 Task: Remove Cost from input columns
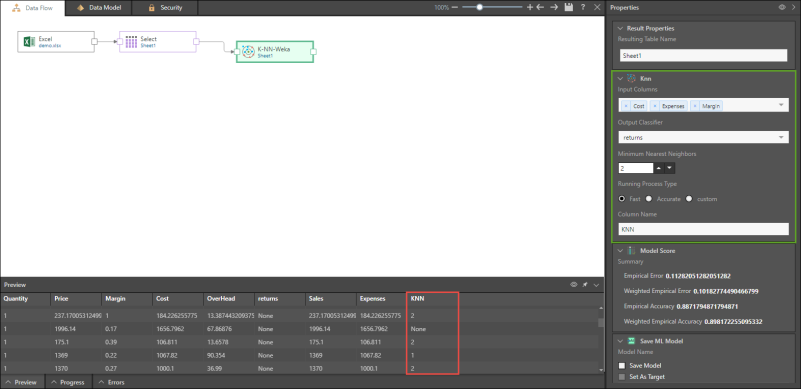coord(626,106)
